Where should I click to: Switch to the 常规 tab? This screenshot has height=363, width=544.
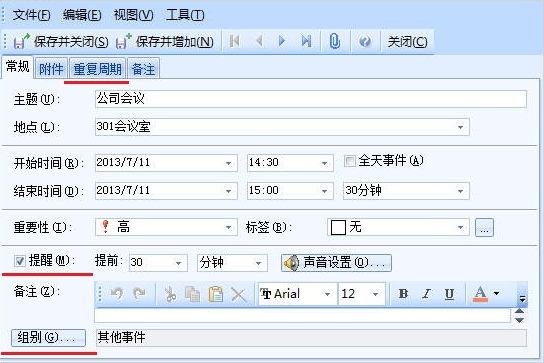pyautogui.click(x=17, y=66)
